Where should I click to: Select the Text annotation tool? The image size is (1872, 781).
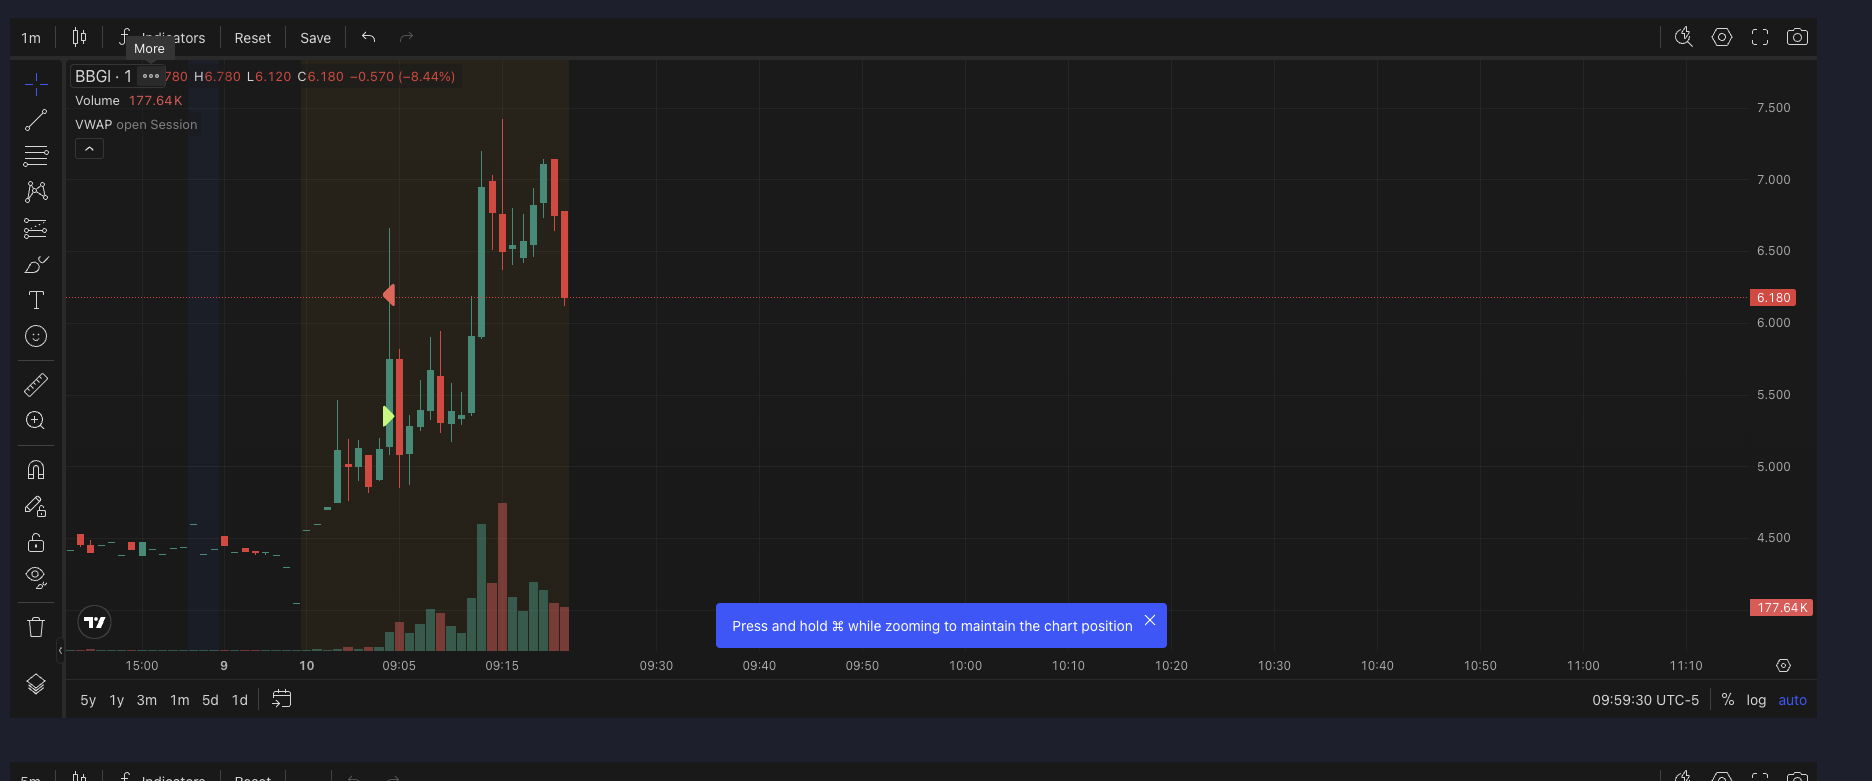tap(36, 300)
